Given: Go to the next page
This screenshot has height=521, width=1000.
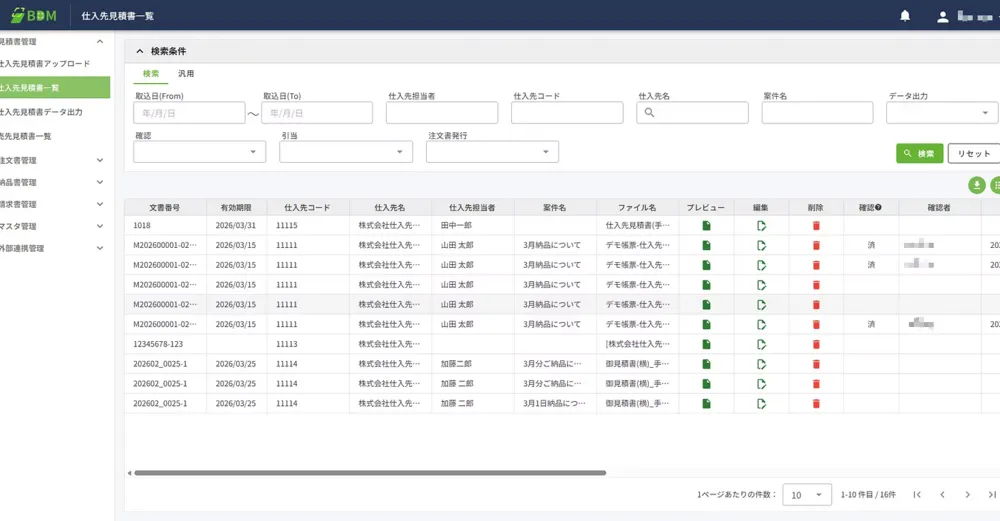Looking at the screenshot, I should 967,495.
